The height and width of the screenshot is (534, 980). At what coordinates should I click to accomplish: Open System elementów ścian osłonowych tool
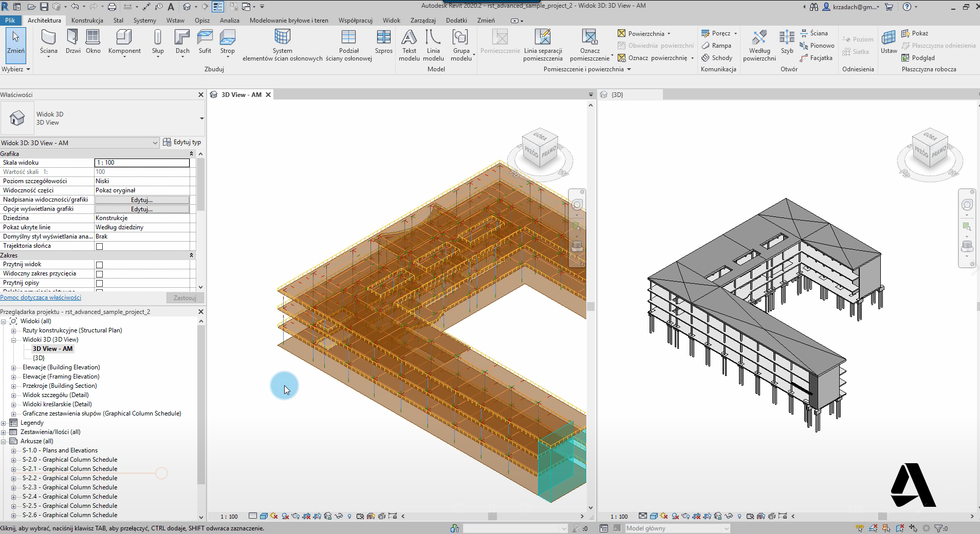282,45
